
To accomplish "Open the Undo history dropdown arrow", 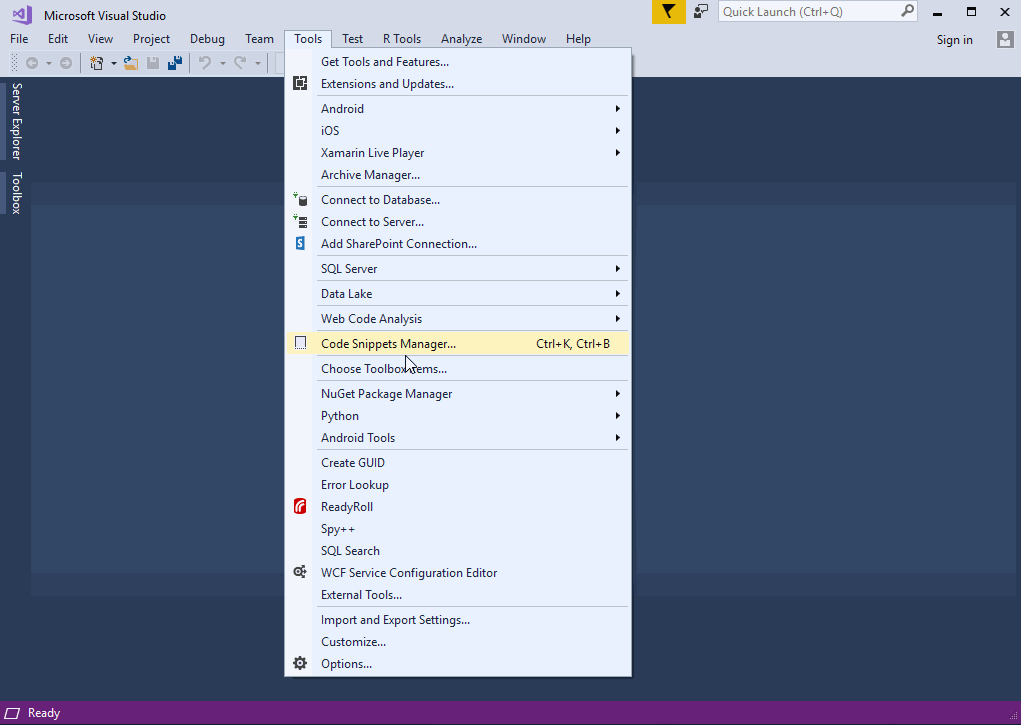I will click(222, 62).
